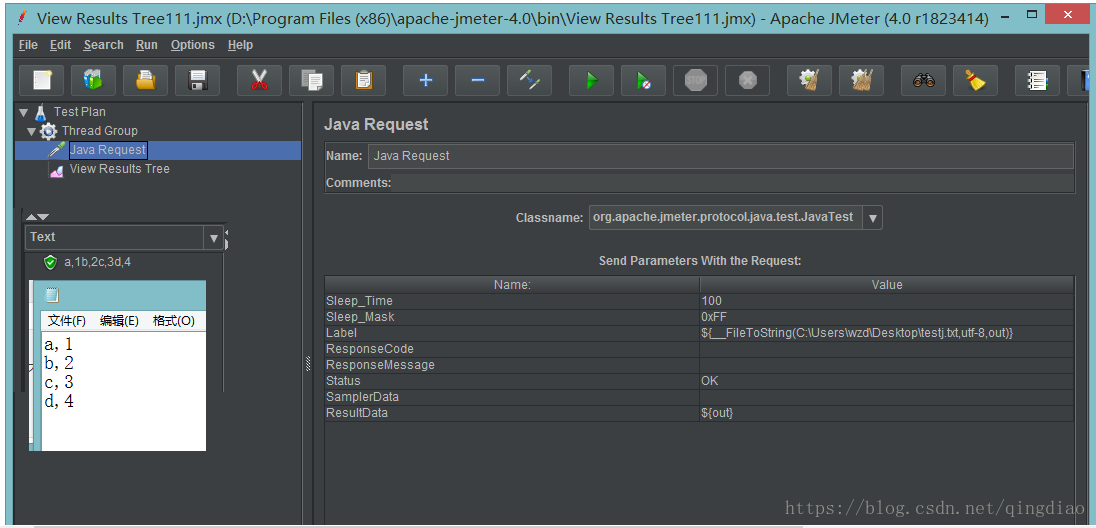Click the ResponseMessage parameter name

point(380,365)
